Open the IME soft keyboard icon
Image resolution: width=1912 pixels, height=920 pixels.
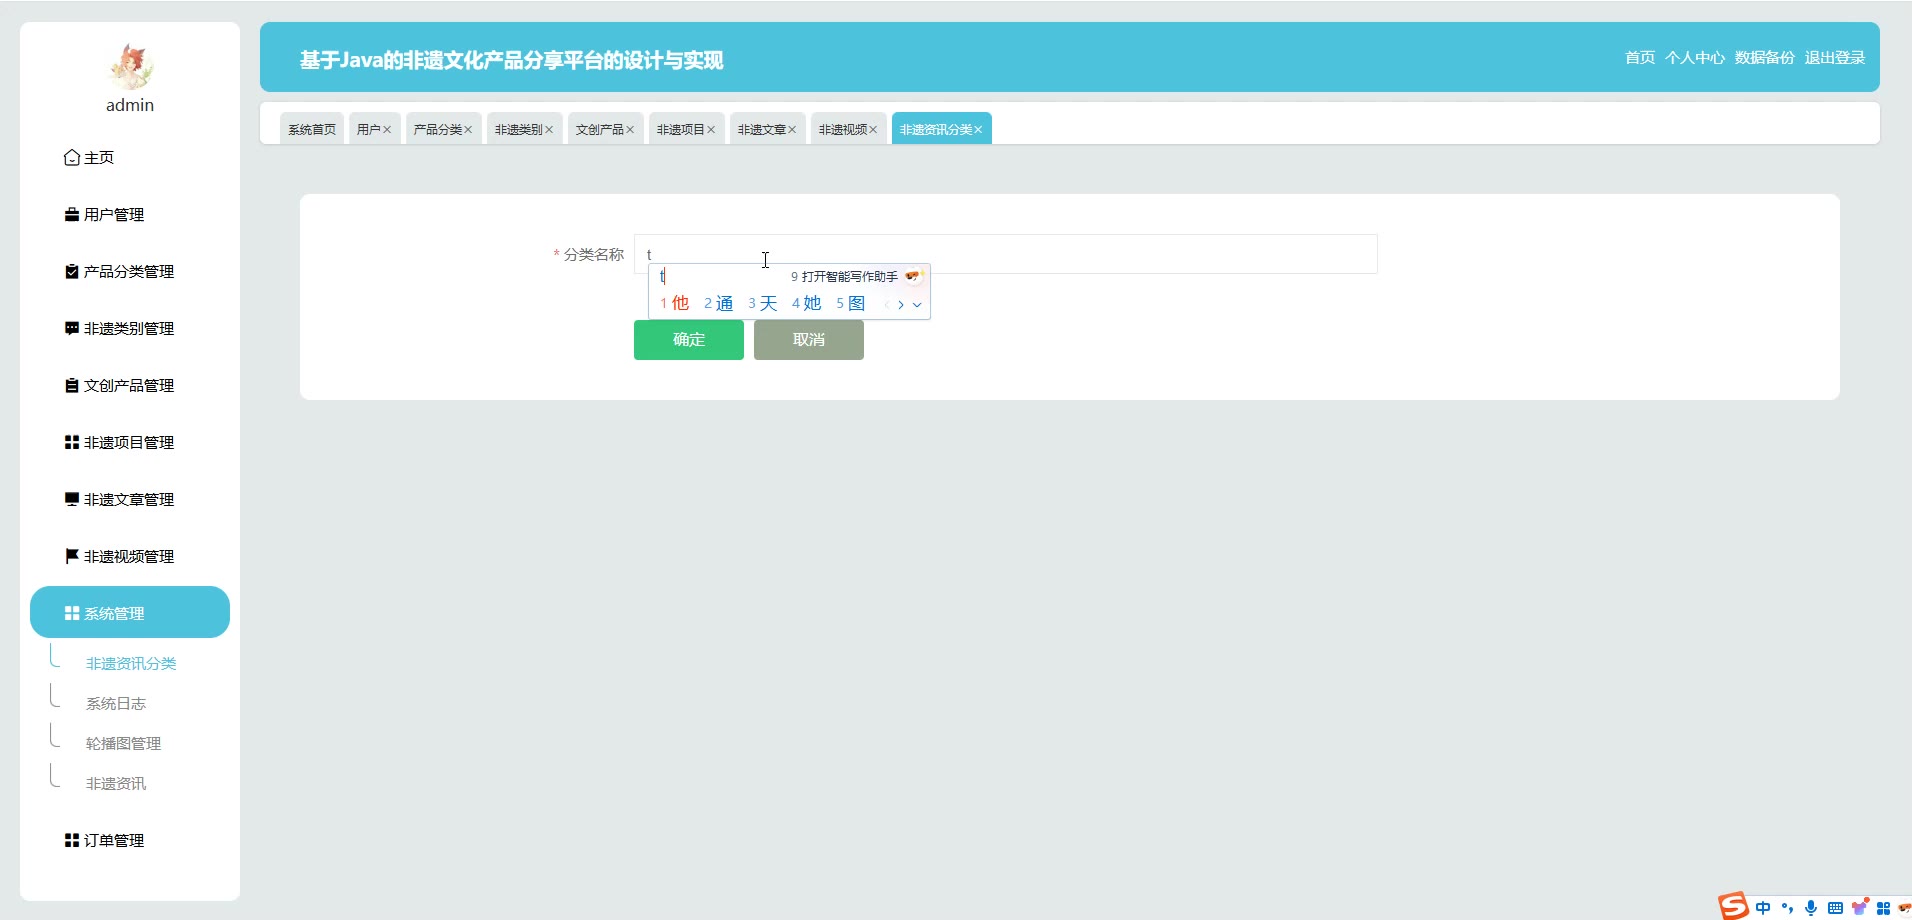point(1835,908)
